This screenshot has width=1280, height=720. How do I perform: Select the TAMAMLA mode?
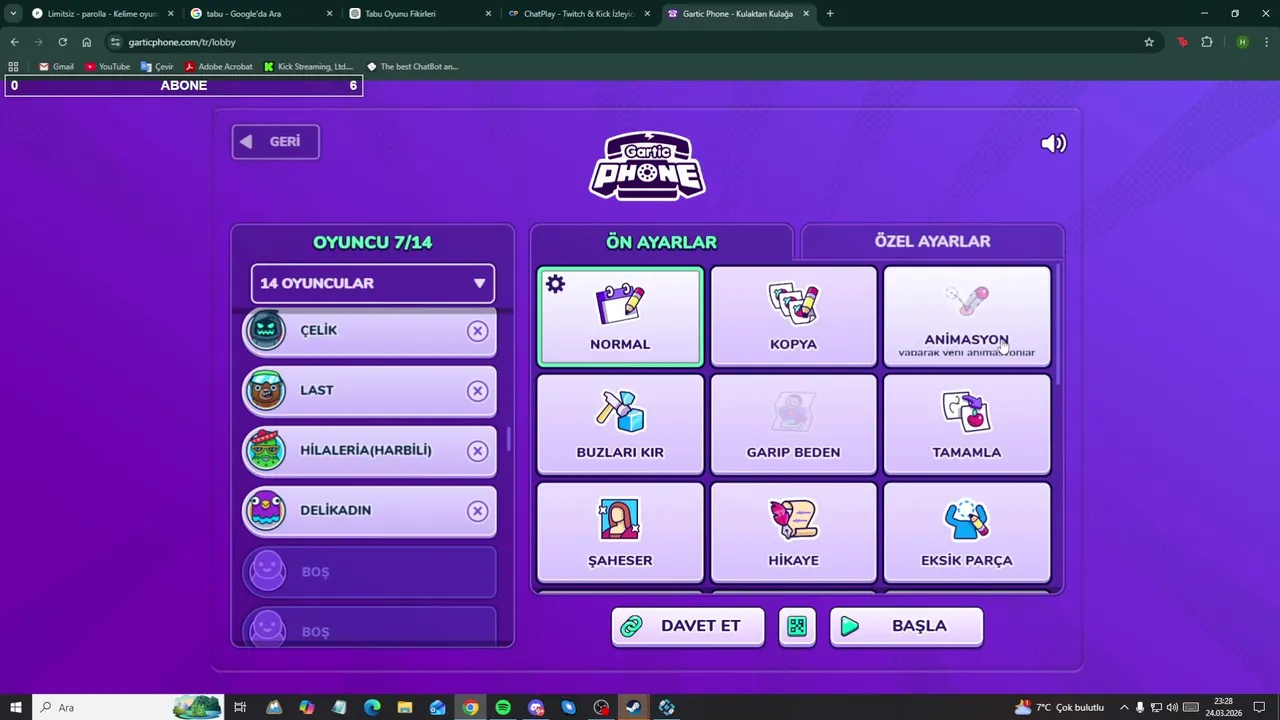click(x=967, y=424)
